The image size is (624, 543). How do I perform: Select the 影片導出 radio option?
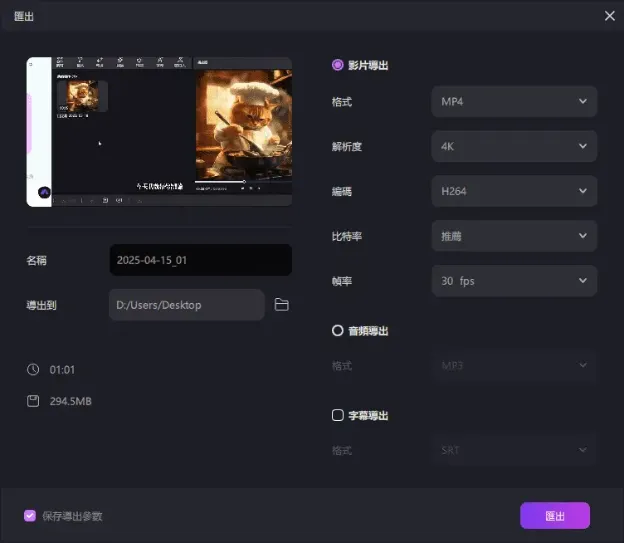pyautogui.click(x=337, y=65)
